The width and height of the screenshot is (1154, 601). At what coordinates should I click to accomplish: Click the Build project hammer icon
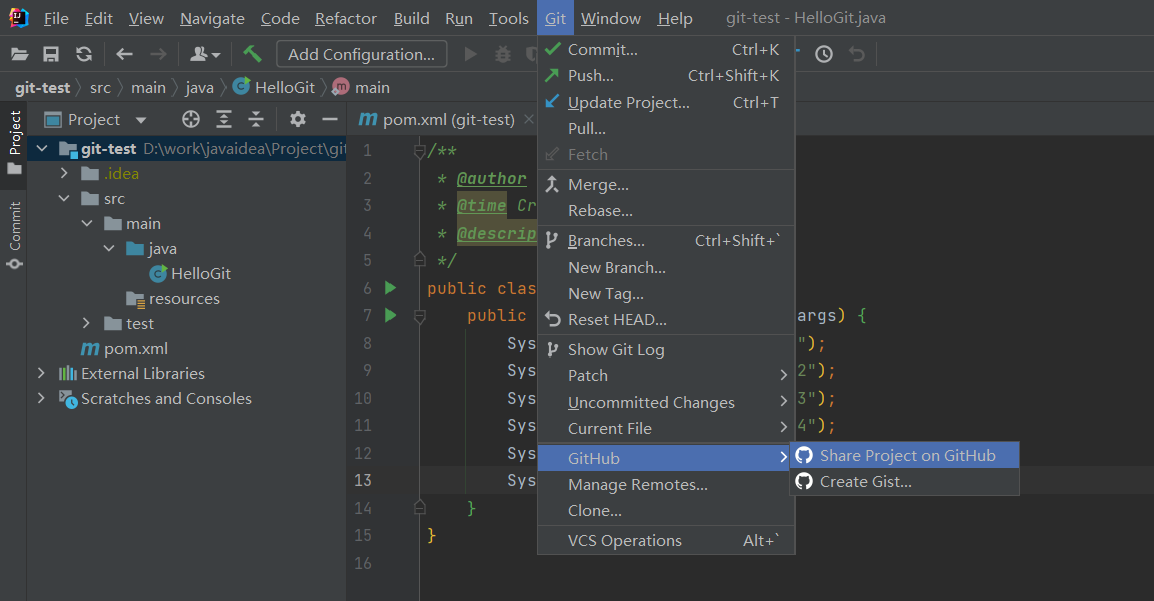point(252,54)
